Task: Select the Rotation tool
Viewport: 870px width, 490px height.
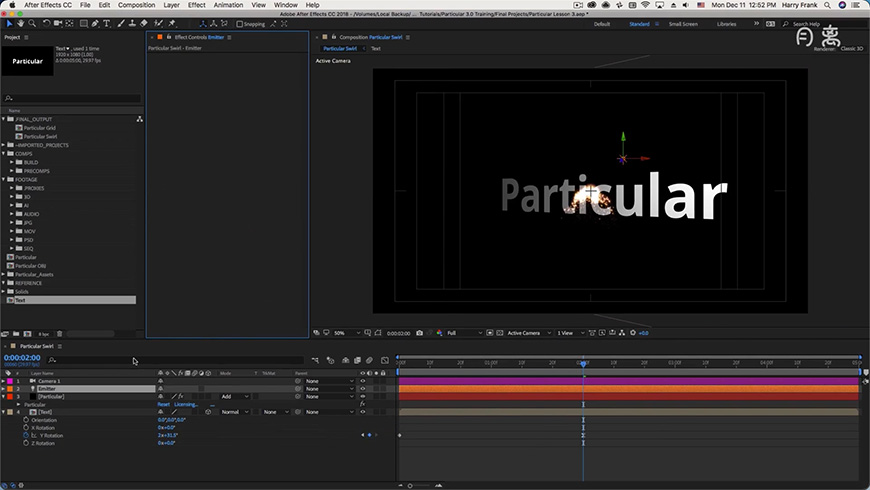Action: pyautogui.click(x=47, y=24)
